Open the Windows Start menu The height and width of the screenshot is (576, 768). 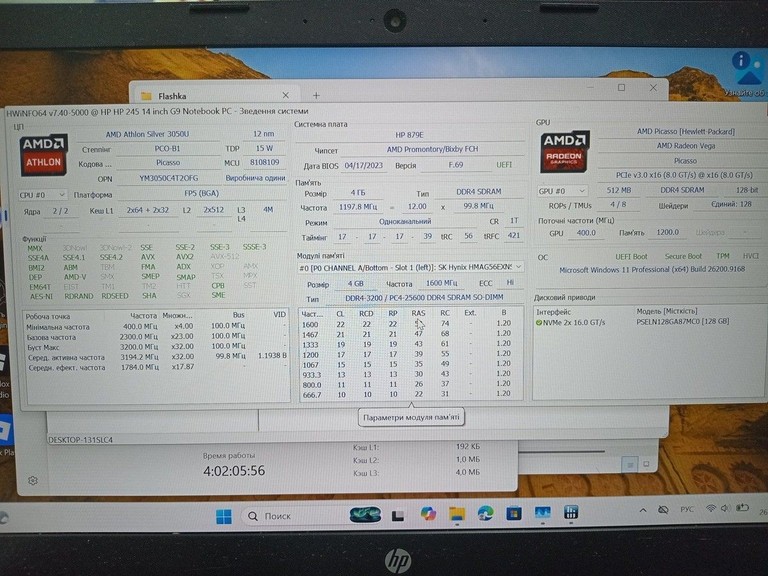(224, 516)
